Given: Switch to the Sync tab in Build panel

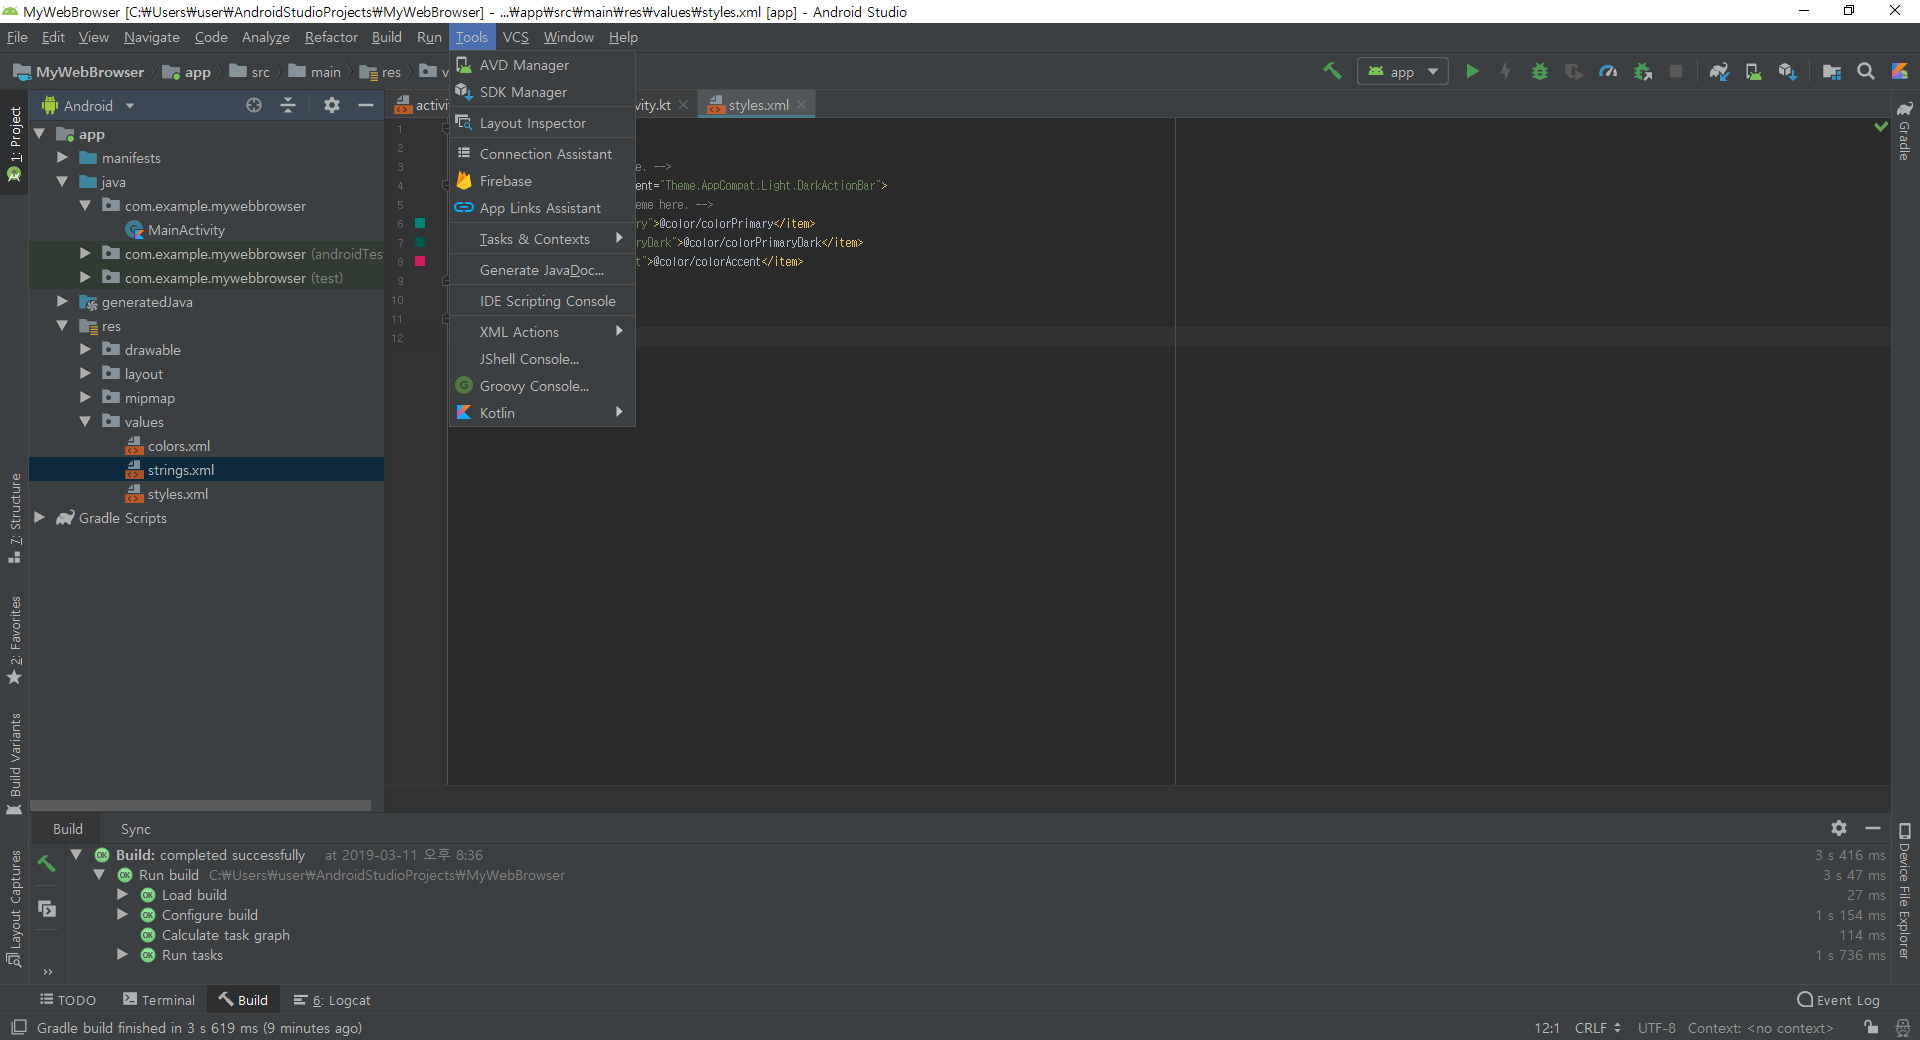Looking at the screenshot, I should click(x=136, y=829).
